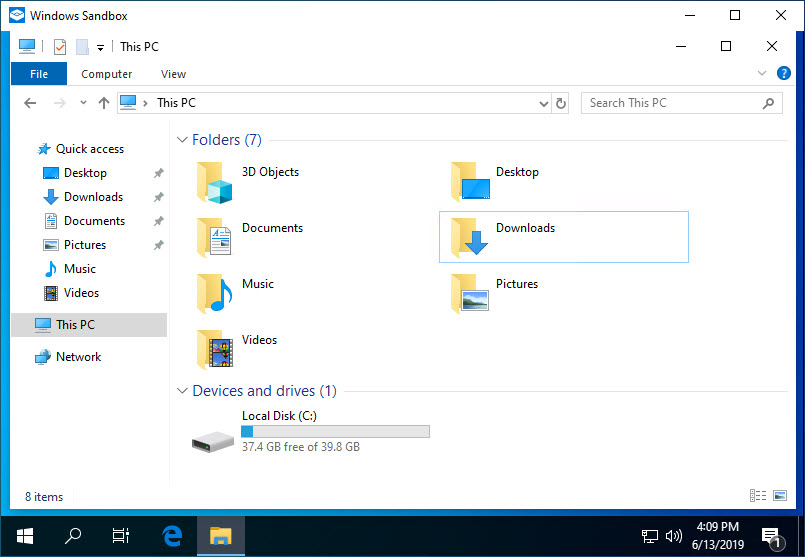Screen dimensions: 805x557
Task: Go up one level with up arrow
Action: coord(104,103)
